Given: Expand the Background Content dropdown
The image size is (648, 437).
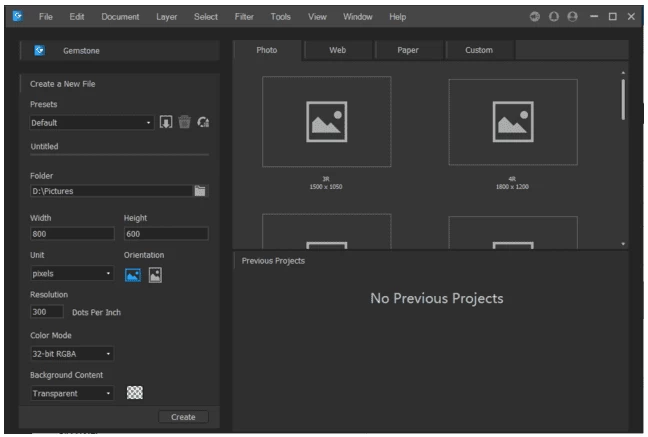Looking at the screenshot, I should pos(71,393).
